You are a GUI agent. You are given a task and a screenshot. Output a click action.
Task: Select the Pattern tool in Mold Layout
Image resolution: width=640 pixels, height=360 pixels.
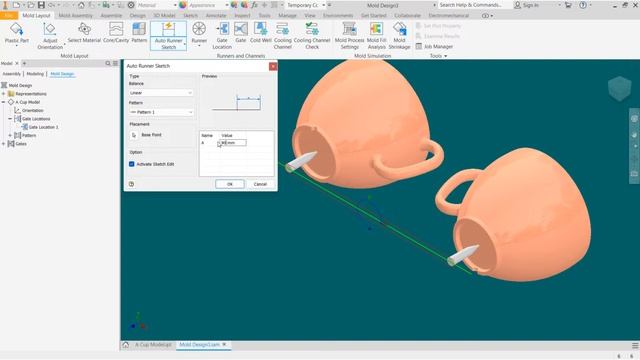pyautogui.click(x=139, y=33)
